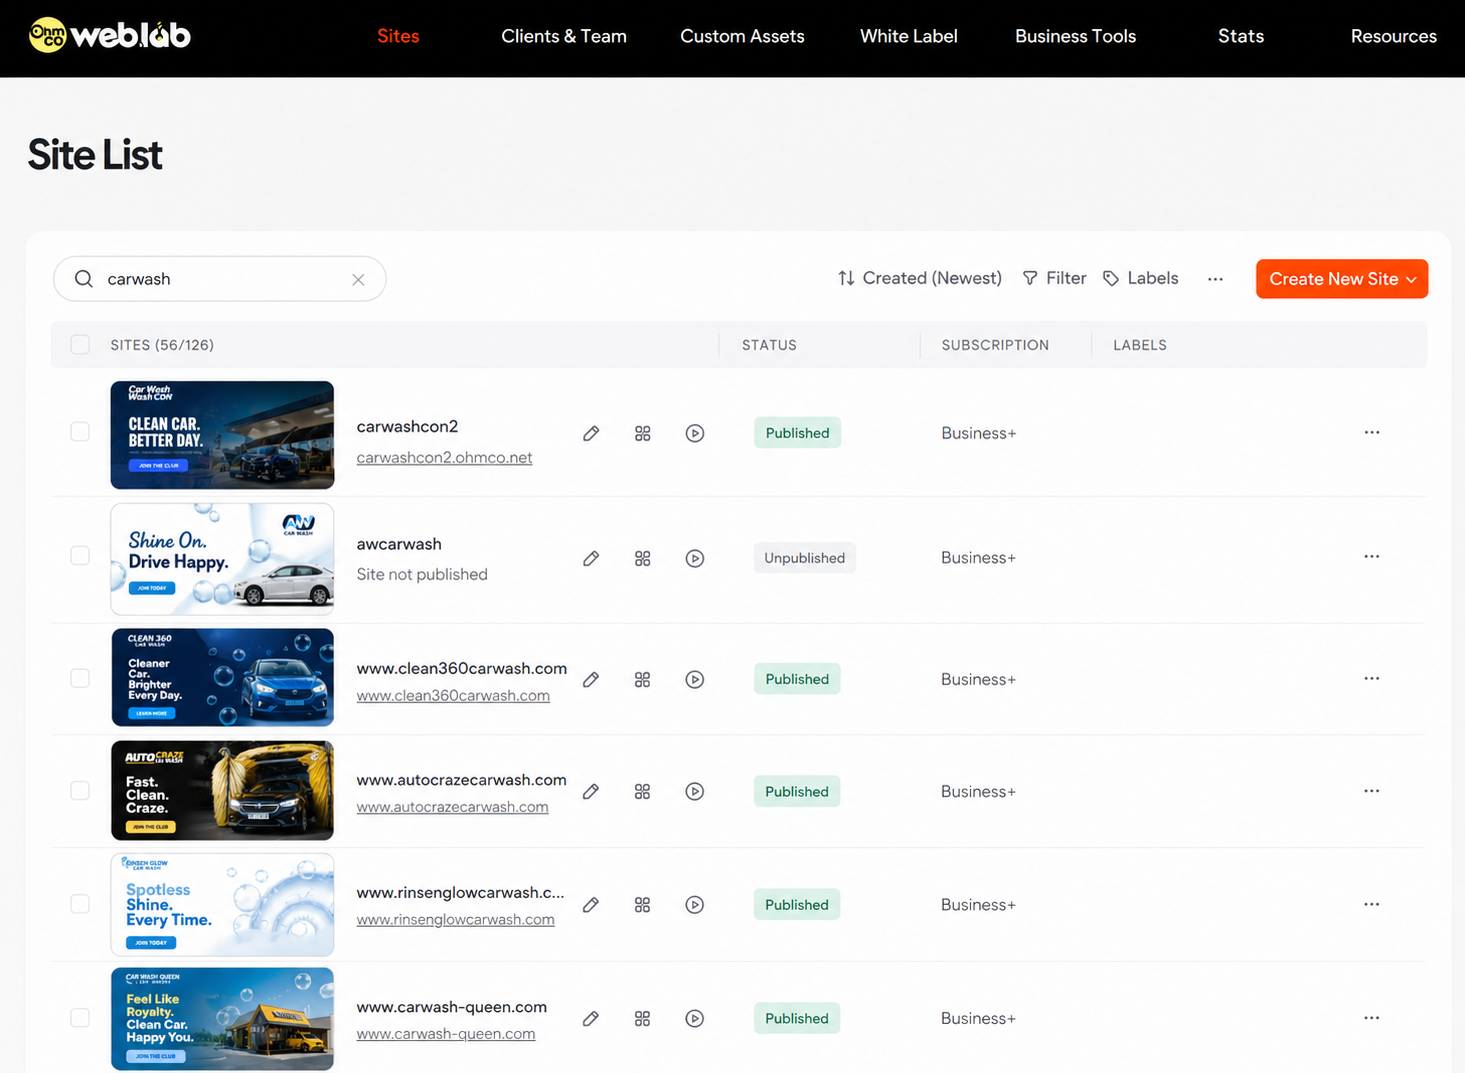Clear the carwash search with X icon
1465x1073 pixels.
click(358, 280)
